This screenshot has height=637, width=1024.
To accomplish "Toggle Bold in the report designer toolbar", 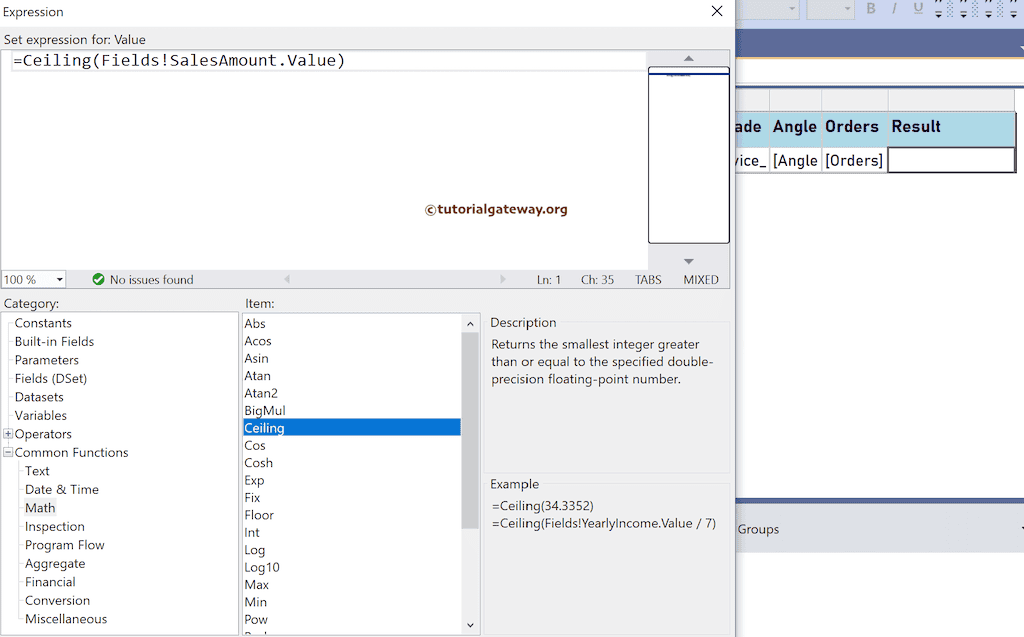I will [x=871, y=8].
